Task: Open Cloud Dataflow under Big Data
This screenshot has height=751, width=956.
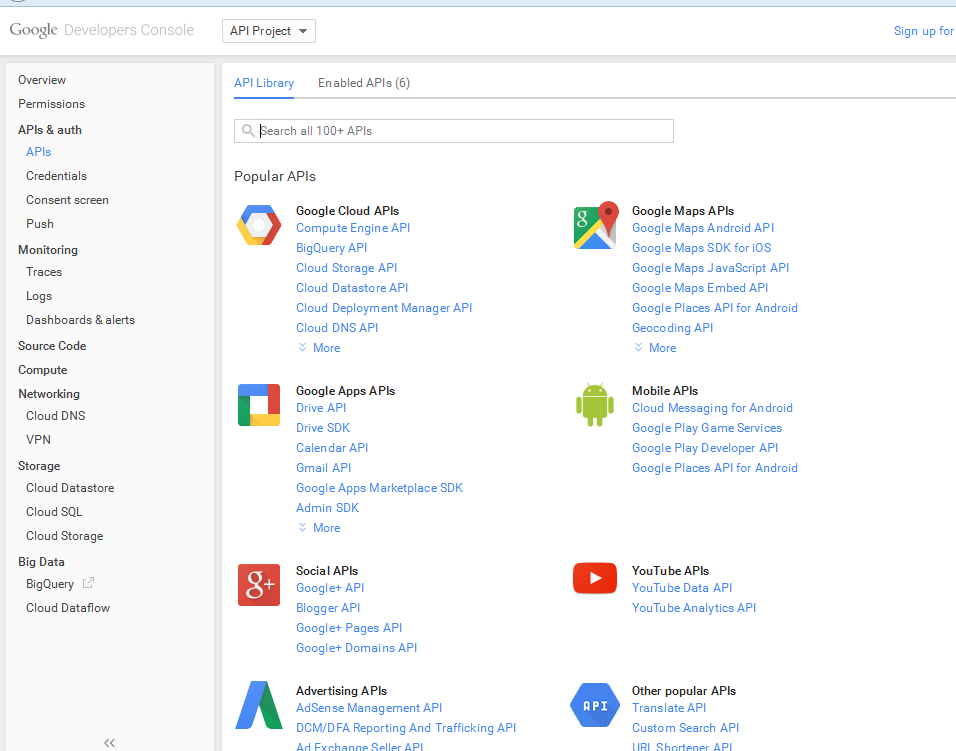Action: click(x=68, y=608)
